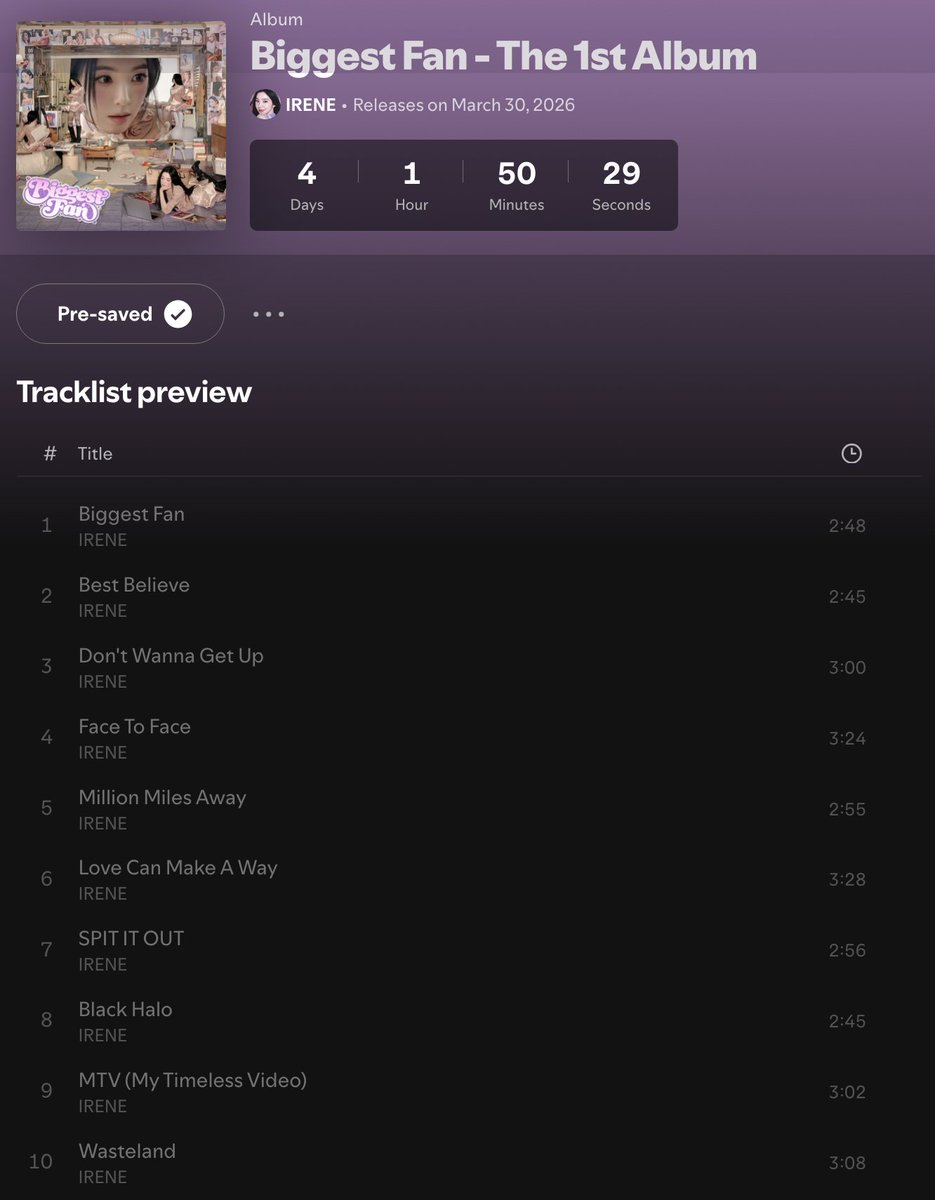Click the 2:56 duration value
This screenshot has height=1200, width=935.
(x=847, y=951)
